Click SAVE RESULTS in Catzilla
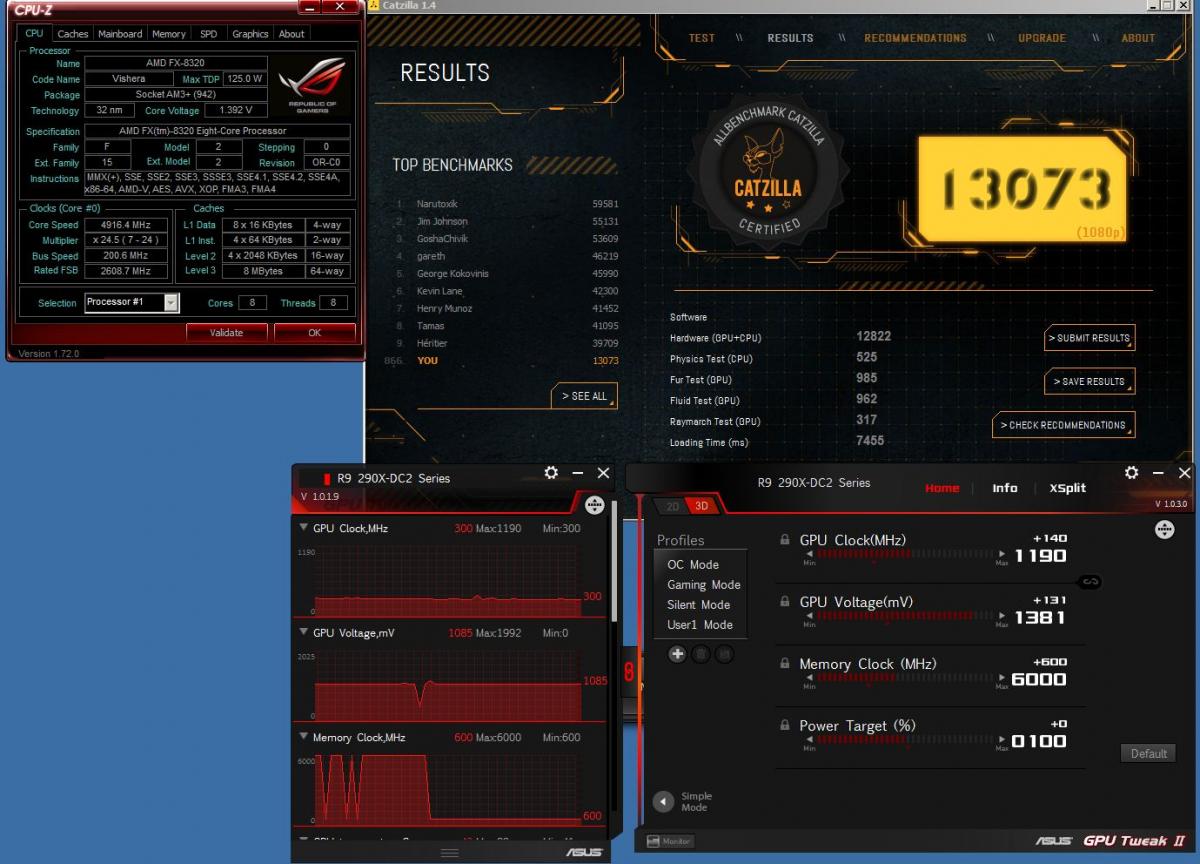Image resolution: width=1200 pixels, height=864 pixels. [x=1089, y=381]
